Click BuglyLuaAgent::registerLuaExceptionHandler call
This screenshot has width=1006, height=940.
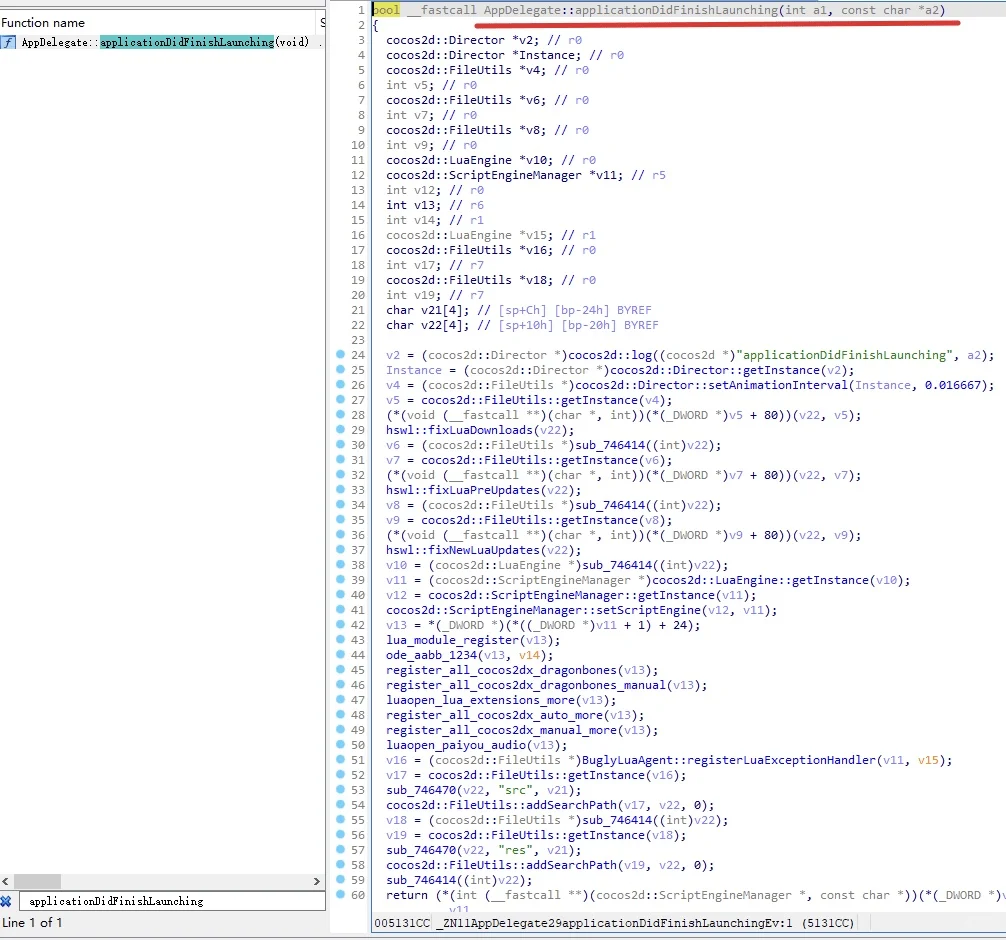pos(728,760)
